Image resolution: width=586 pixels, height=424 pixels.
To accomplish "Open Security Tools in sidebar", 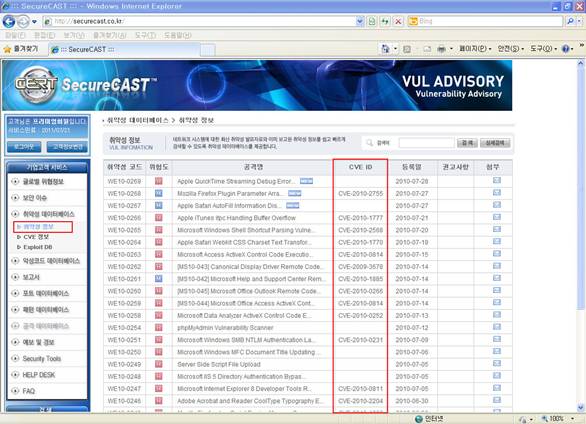I will (41, 359).
